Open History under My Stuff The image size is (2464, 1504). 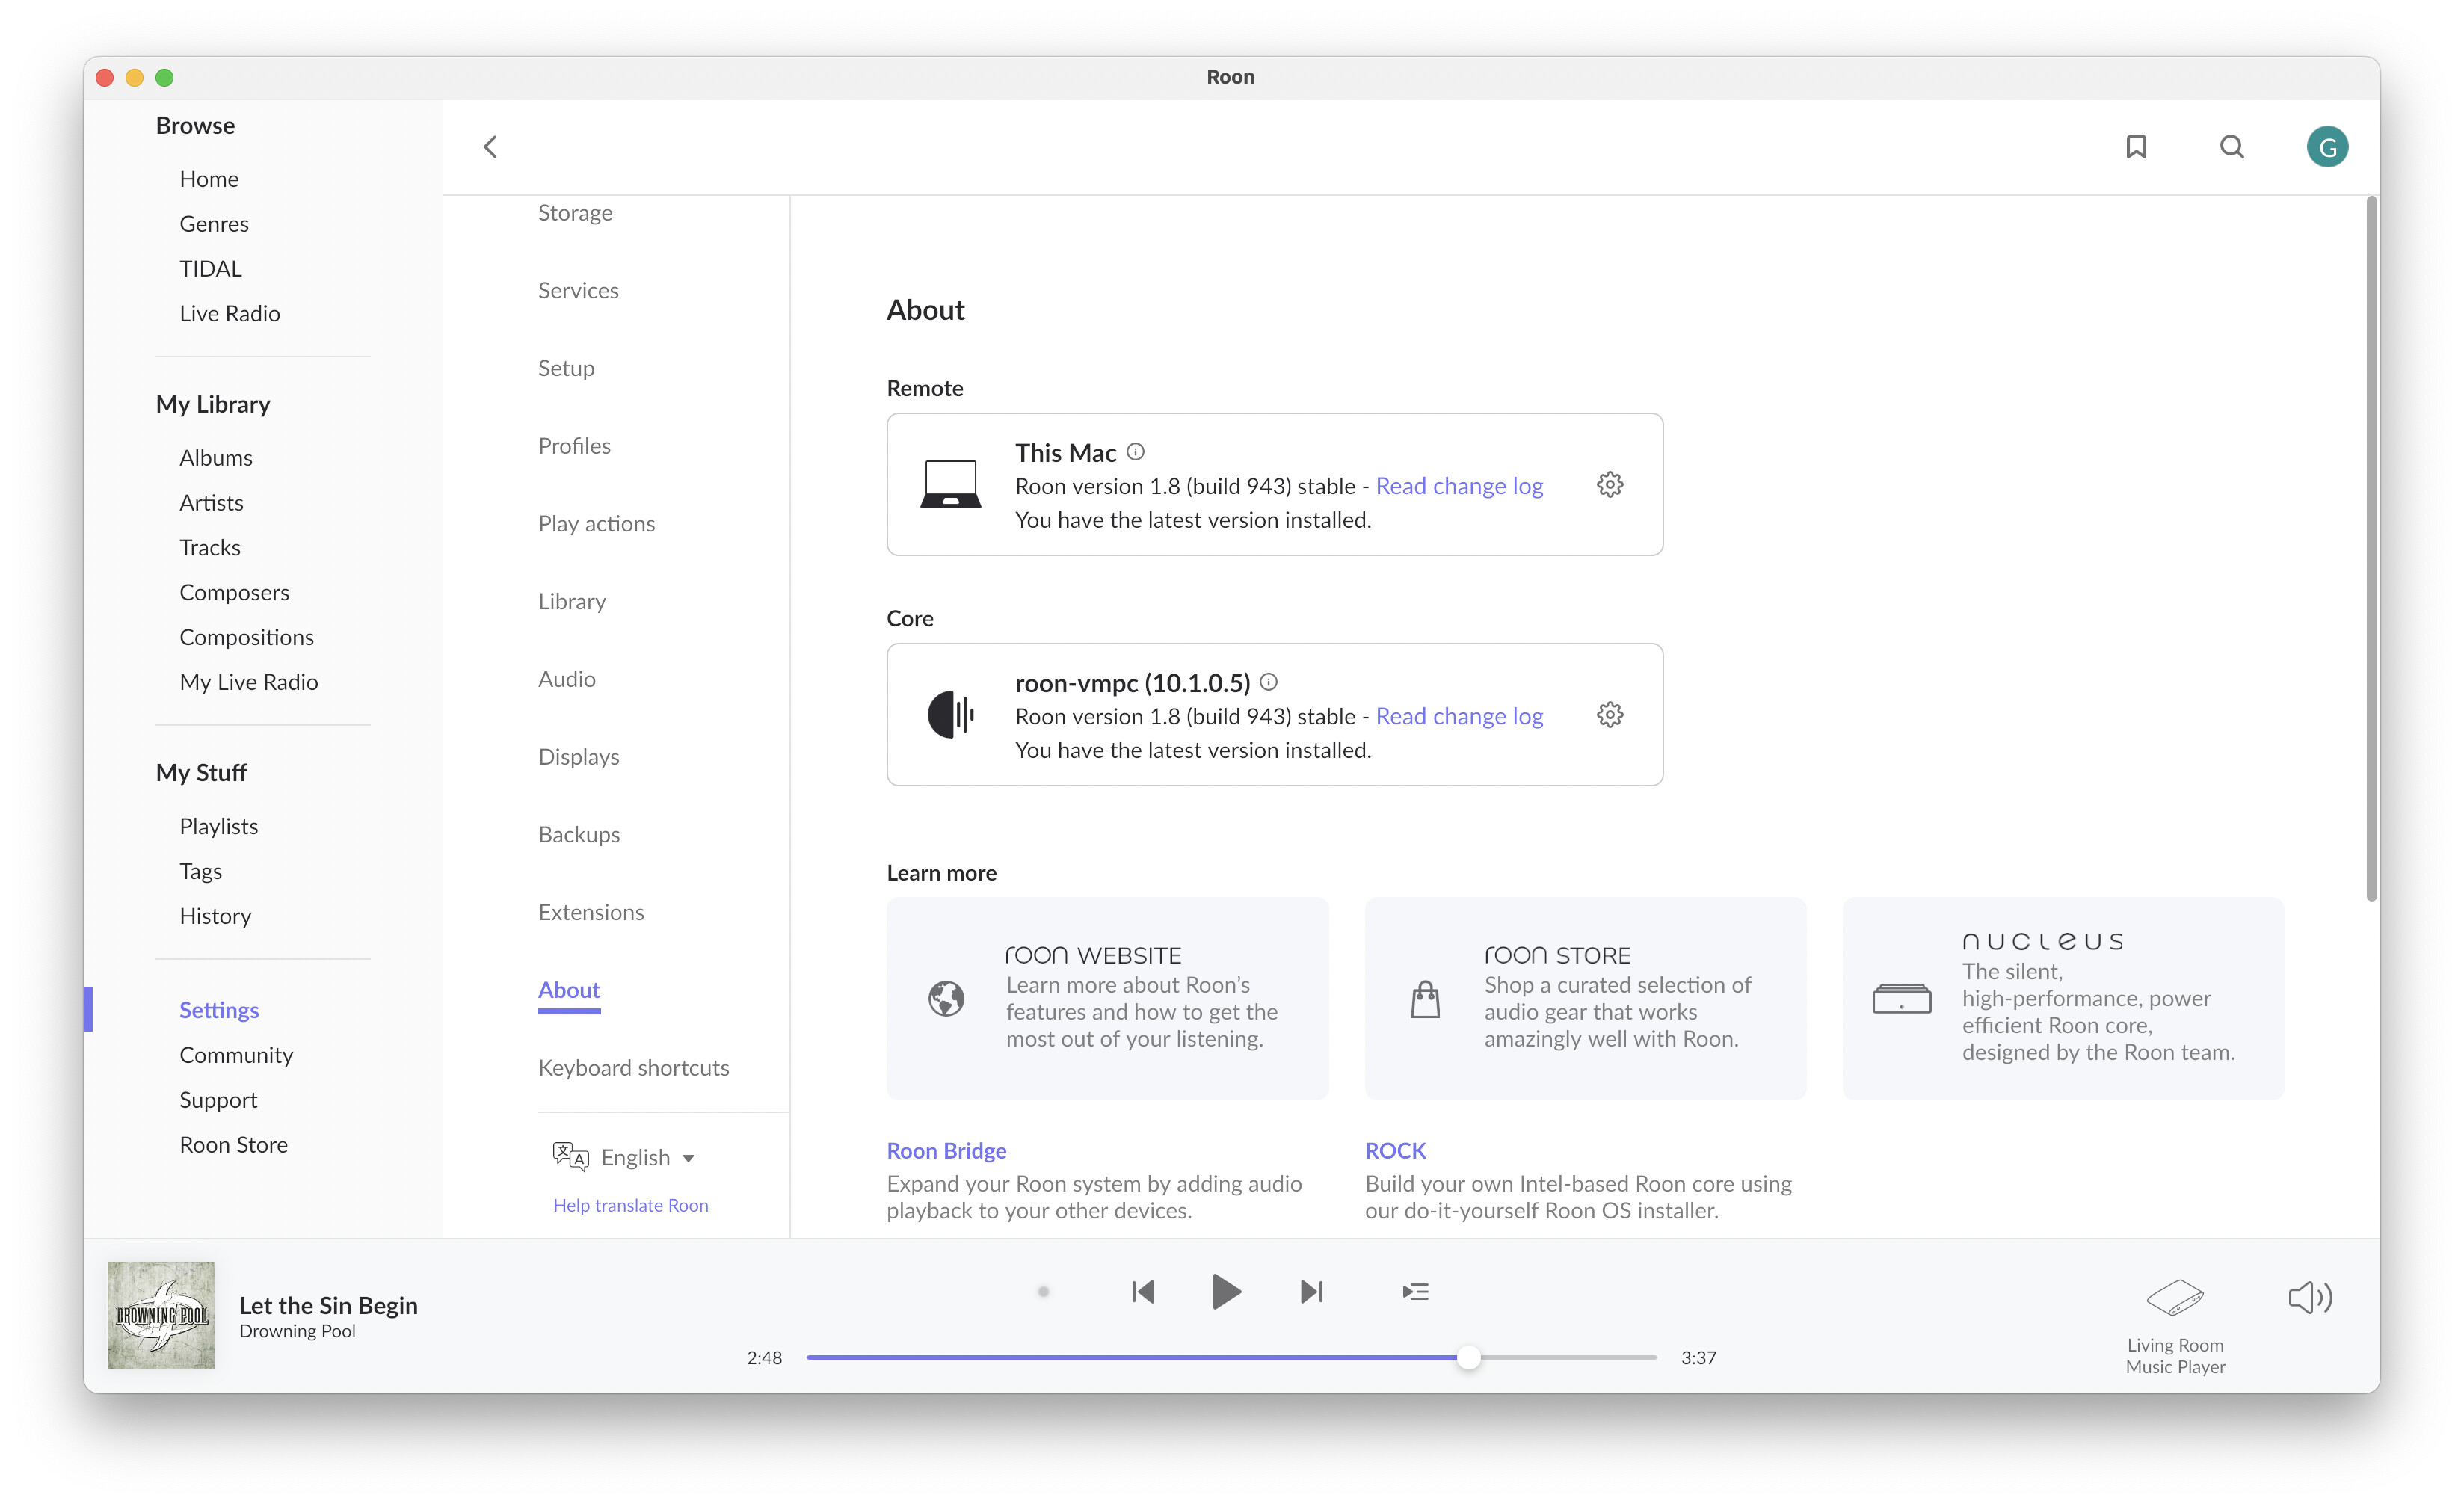(x=215, y=916)
